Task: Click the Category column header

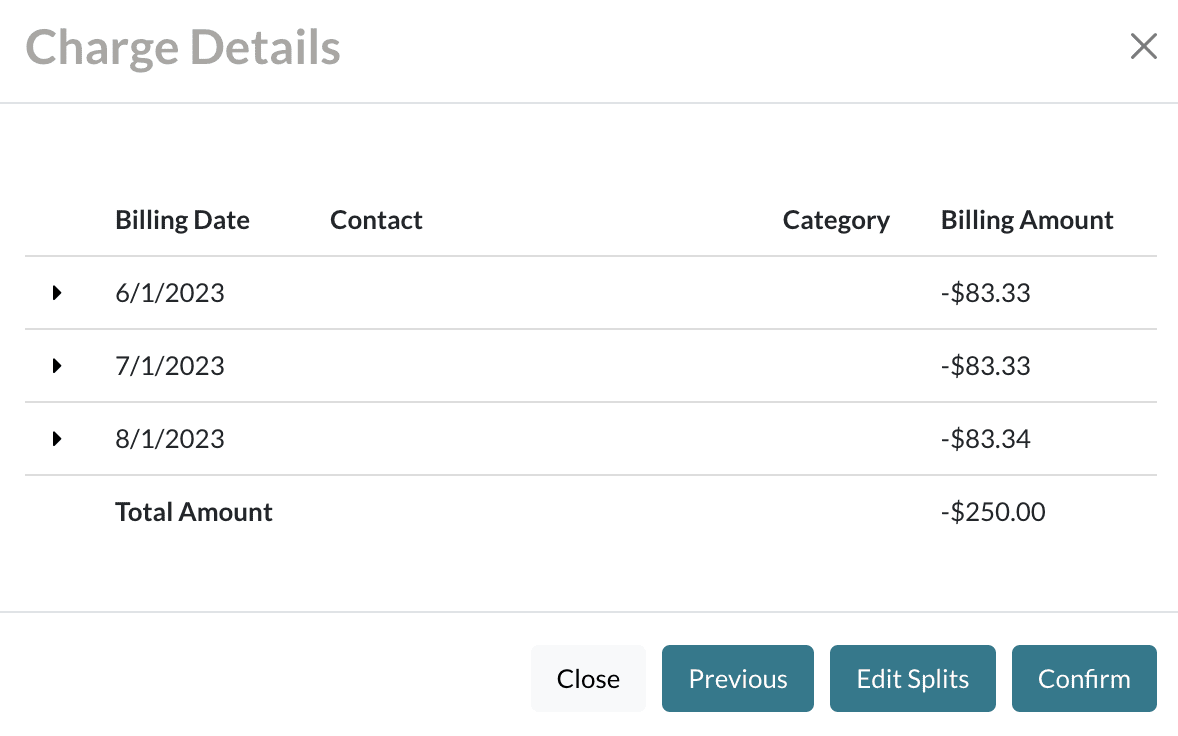Action: pos(837,219)
